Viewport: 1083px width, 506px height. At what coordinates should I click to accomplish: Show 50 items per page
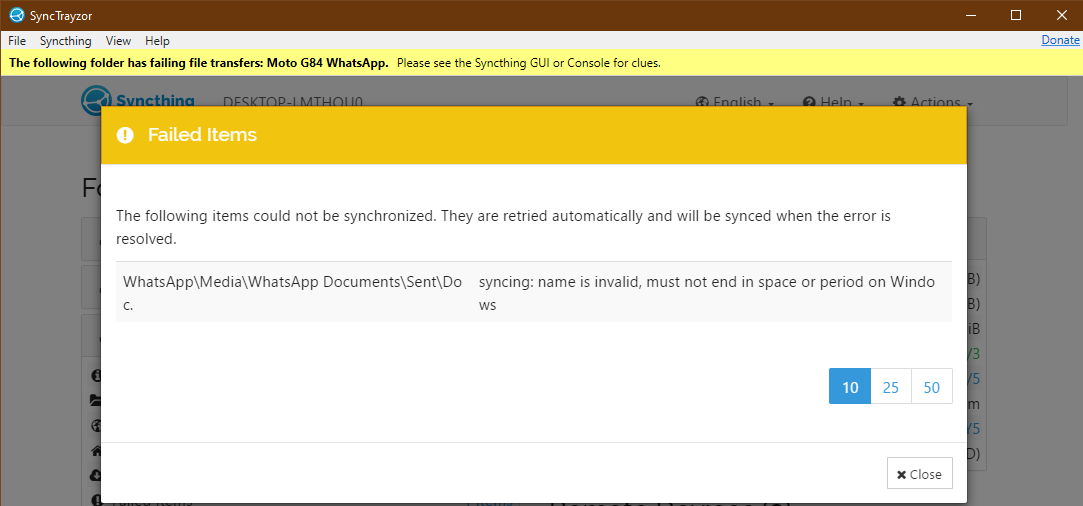932,387
